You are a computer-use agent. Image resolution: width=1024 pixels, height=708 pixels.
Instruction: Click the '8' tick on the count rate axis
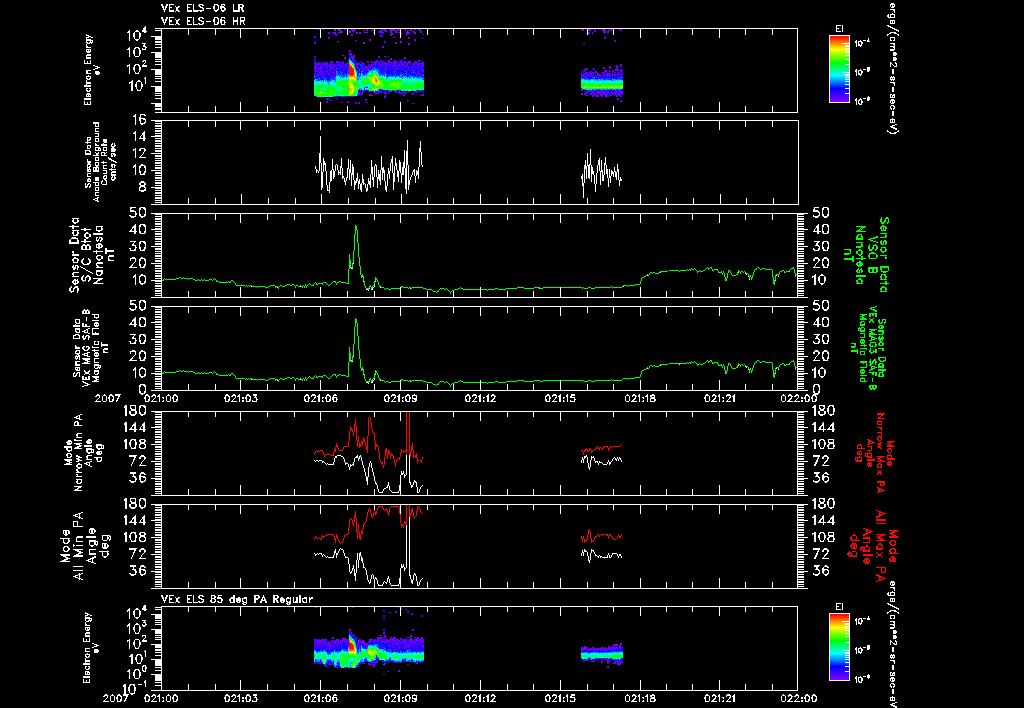[x=141, y=188]
